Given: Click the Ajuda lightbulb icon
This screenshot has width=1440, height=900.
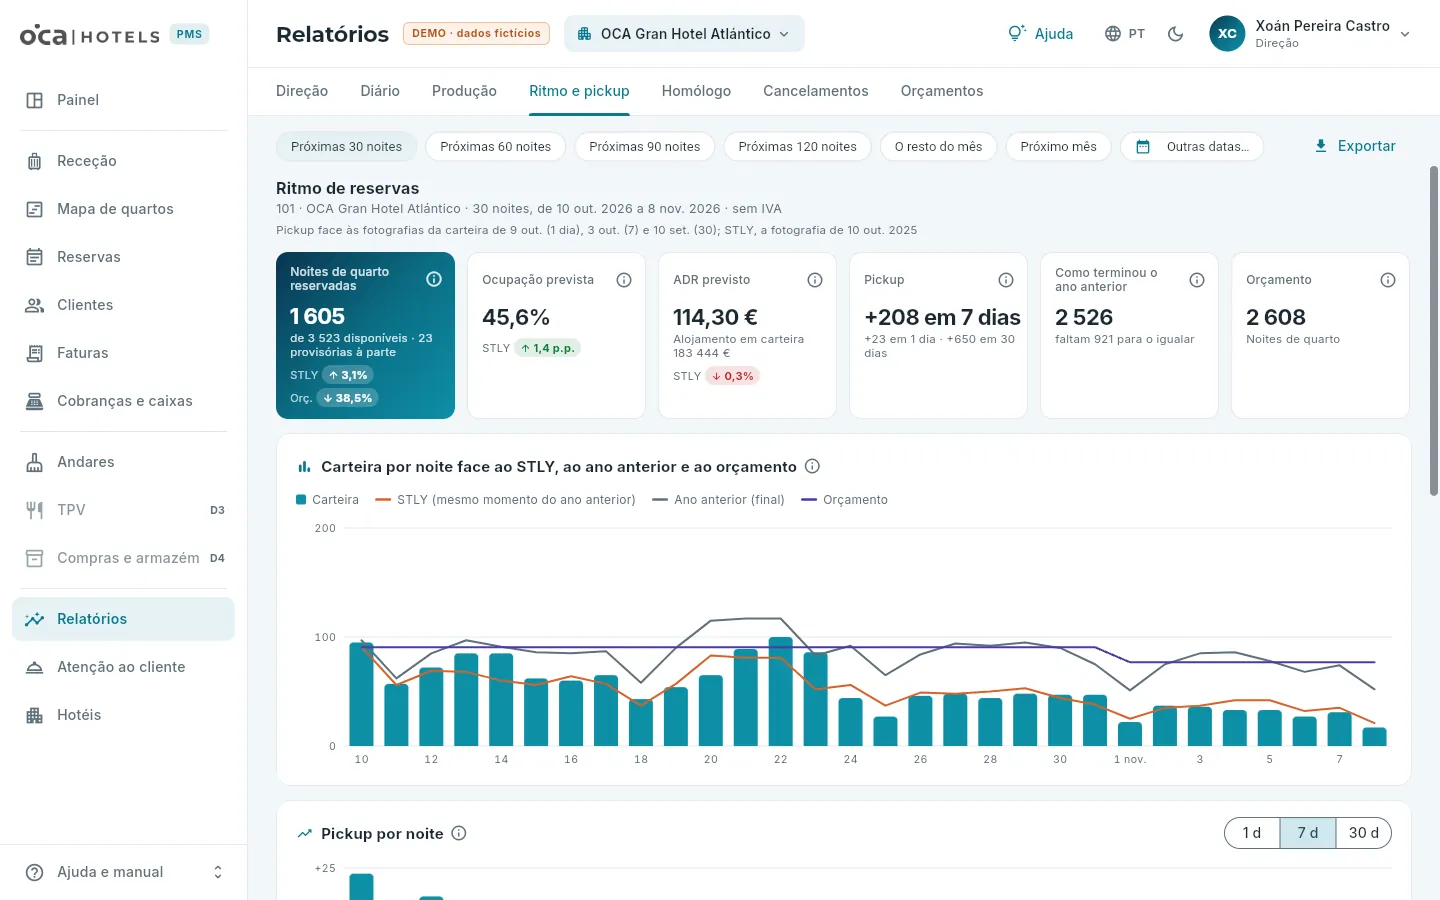Looking at the screenshot, I should (1016, 33).
